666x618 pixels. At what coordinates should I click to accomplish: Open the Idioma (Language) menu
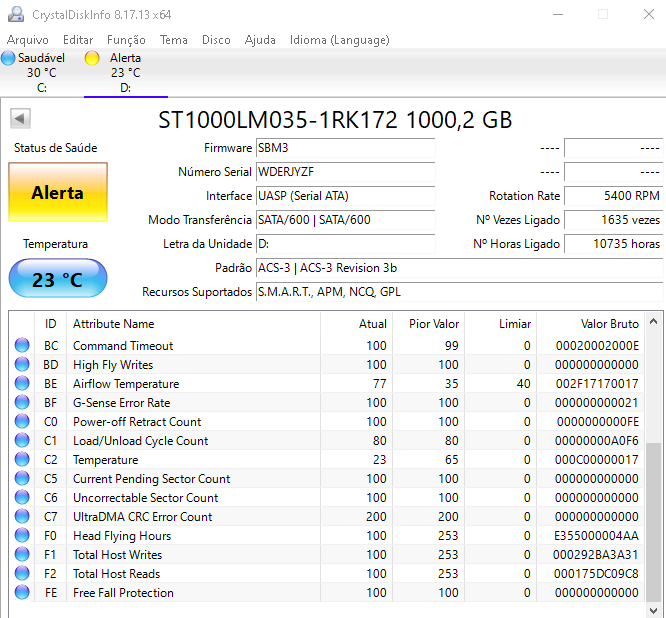[x=340, y=40]
